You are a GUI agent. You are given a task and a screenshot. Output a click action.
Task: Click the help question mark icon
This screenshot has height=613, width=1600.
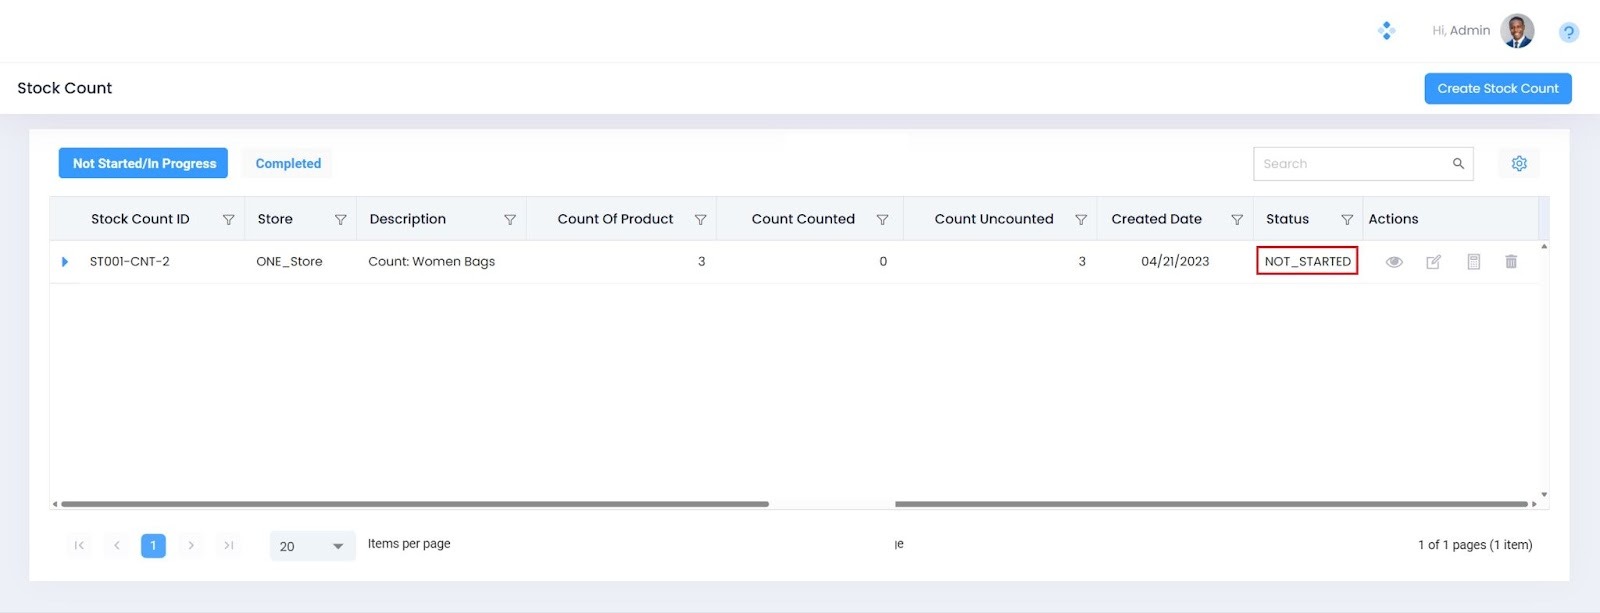point(1568,32)
